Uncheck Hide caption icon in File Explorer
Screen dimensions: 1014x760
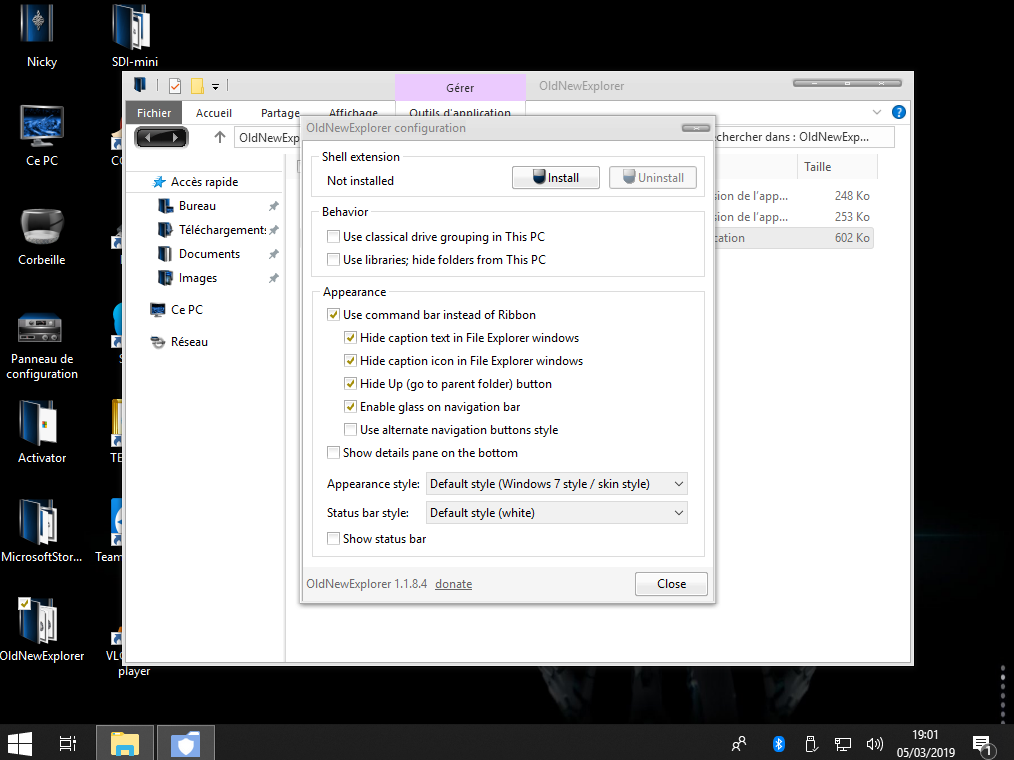tap(350, 360)
